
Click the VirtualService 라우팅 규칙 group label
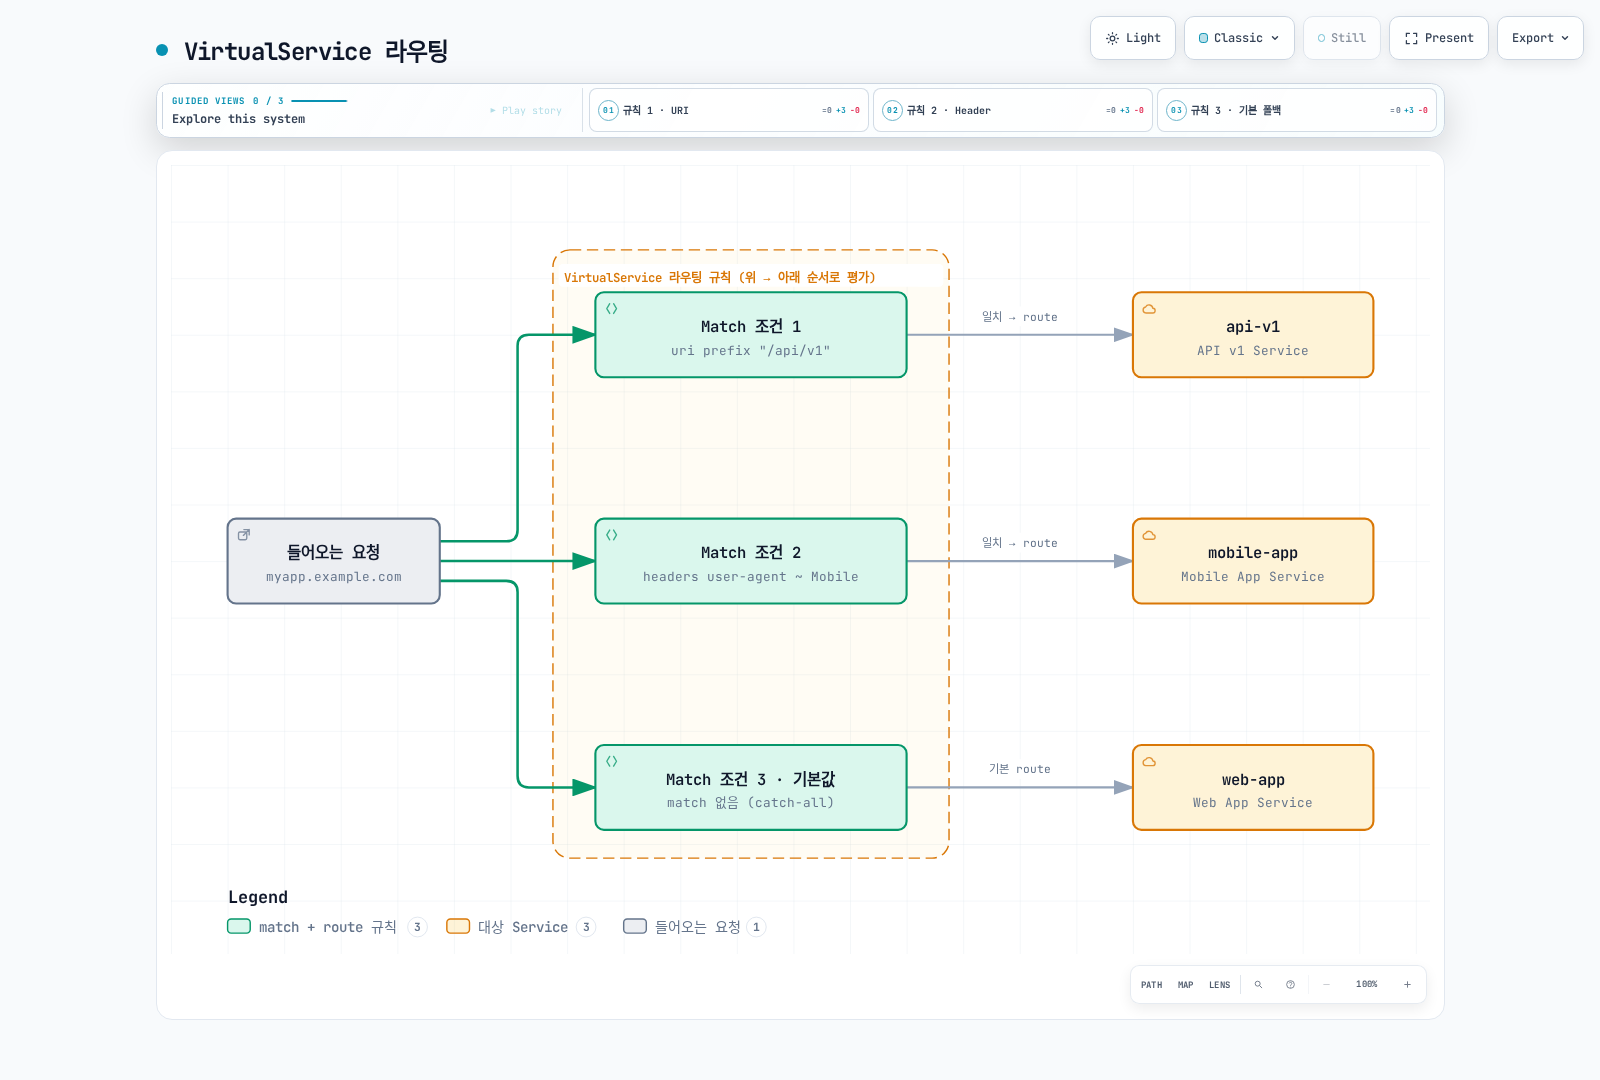(x=720, y=277)
